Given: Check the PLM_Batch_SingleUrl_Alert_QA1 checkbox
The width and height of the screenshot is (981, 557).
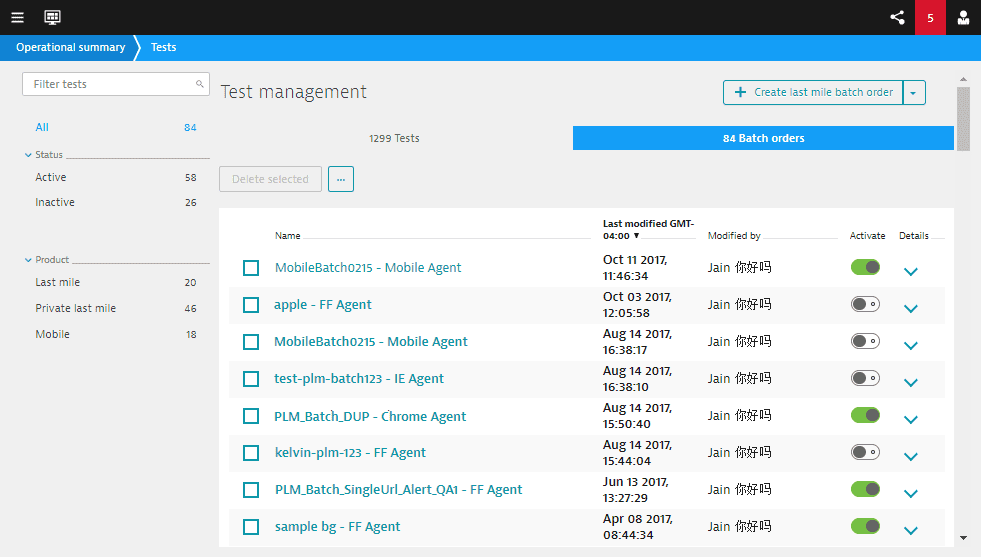Looking at the screenshot, I should point(251,490).
